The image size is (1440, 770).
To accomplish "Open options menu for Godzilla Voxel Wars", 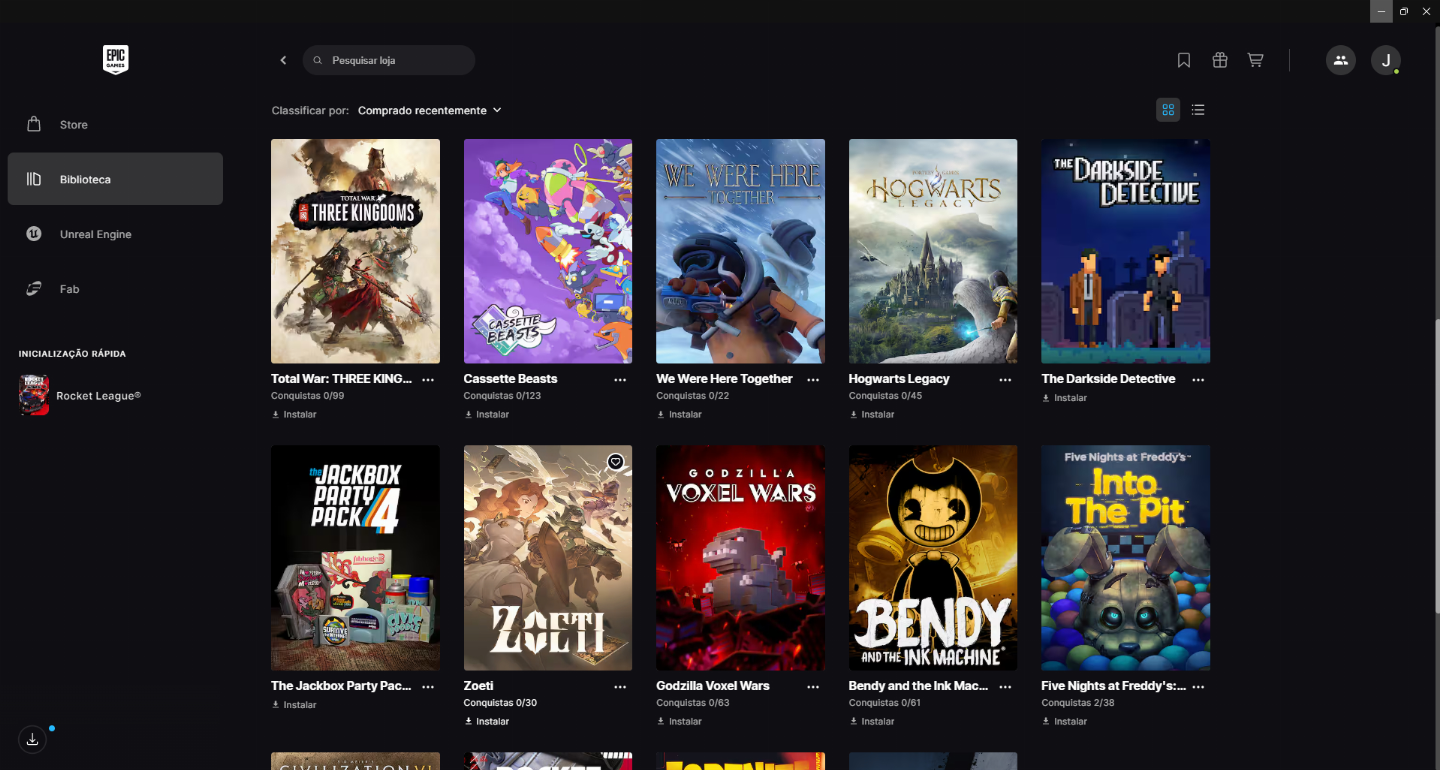I will click(813, 687).
